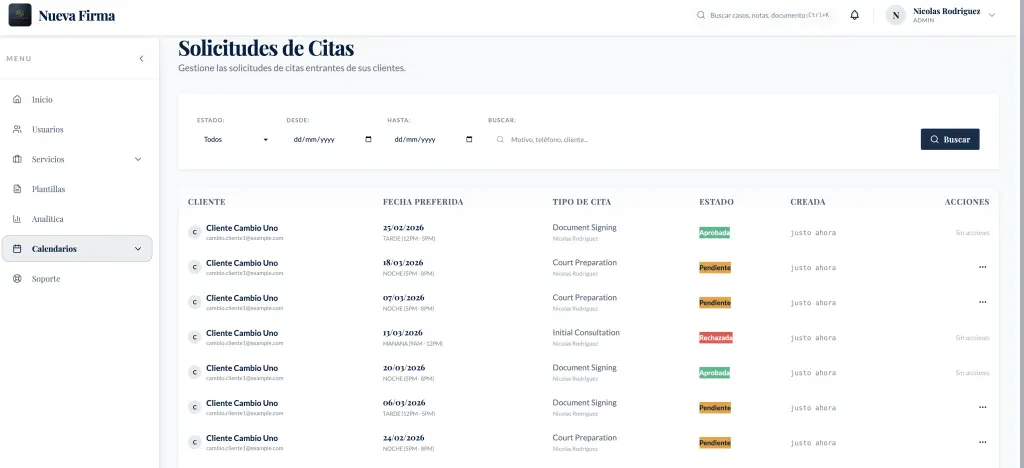Click the Inicio home icon
This screenshot has height=468, width=1024.
point(18,100)
